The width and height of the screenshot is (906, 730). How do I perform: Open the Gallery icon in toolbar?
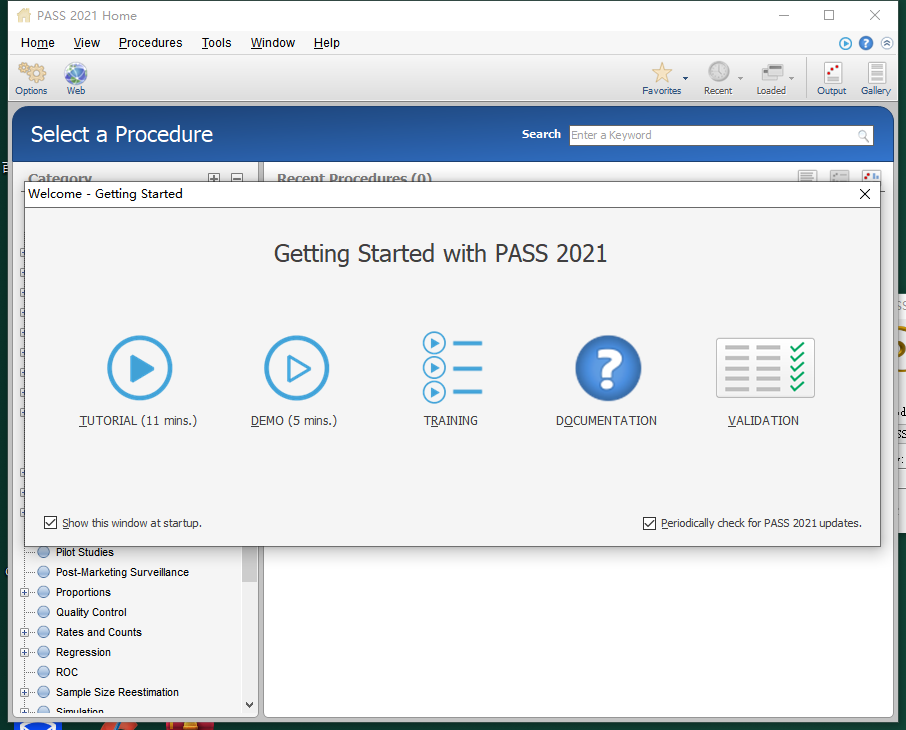[x=877, y=73]
